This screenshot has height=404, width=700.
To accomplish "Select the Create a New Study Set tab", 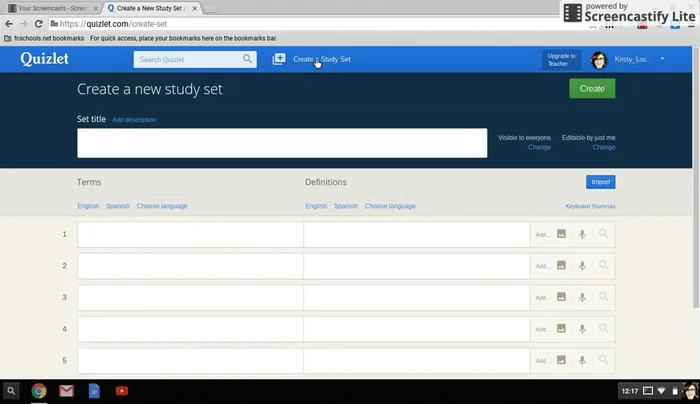I will 150,8.
